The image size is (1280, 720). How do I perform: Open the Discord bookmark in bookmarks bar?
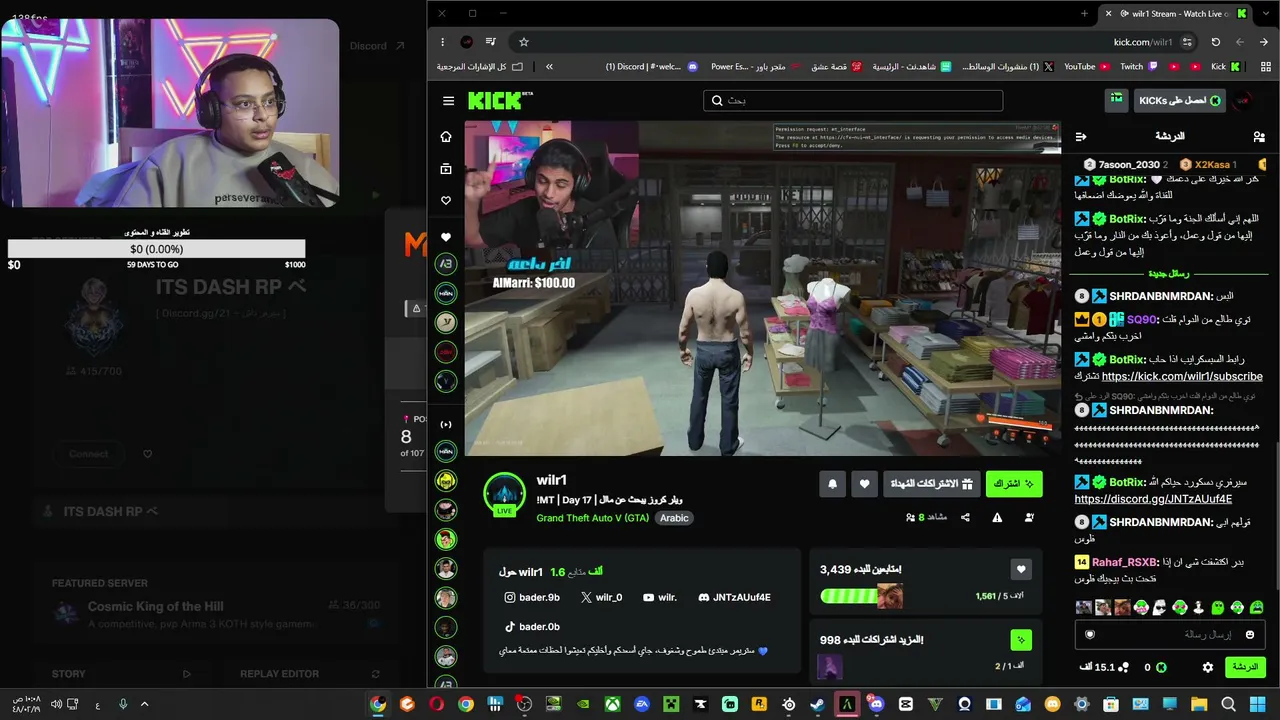pyautogui.click(x=651, y=67)
